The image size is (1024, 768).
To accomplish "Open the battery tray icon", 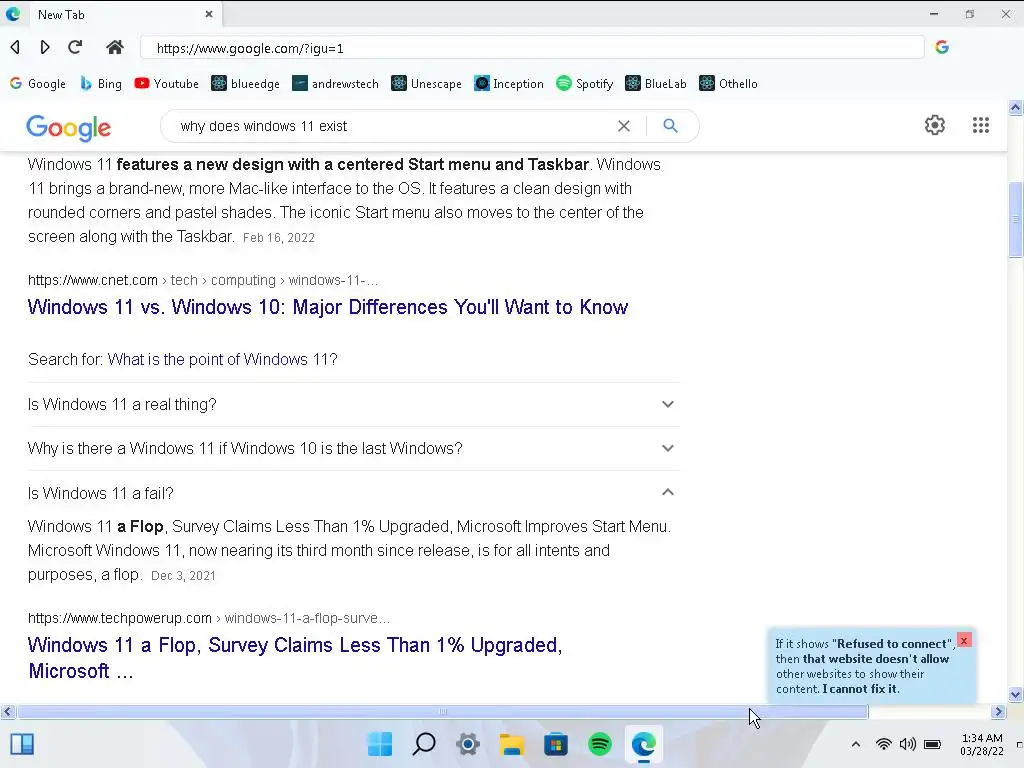I will 933,744.
